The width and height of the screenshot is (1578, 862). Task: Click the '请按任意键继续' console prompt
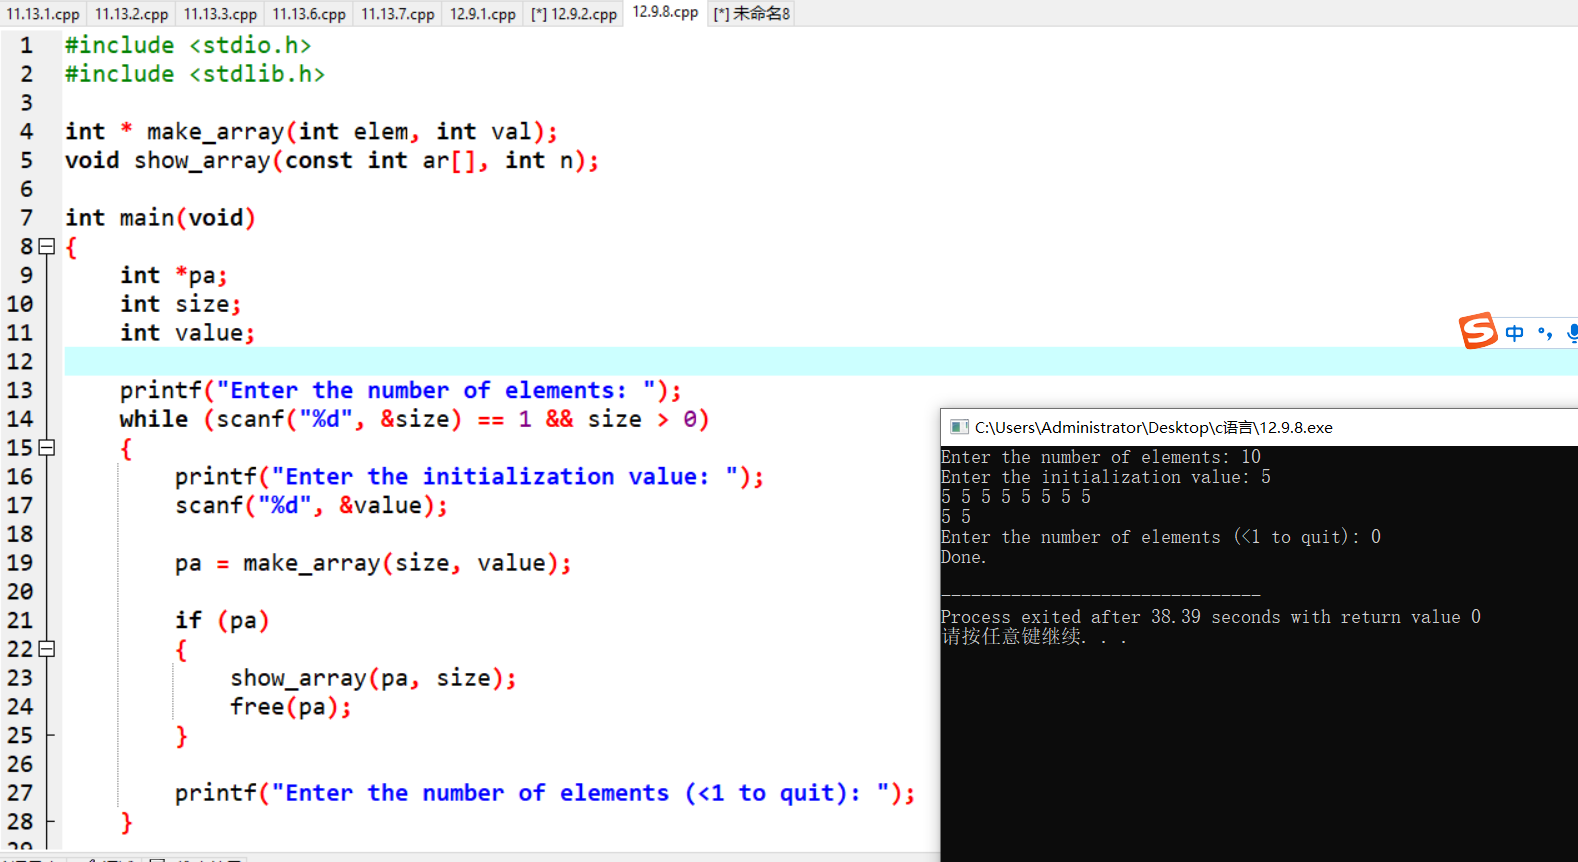tap(1034, 637)
